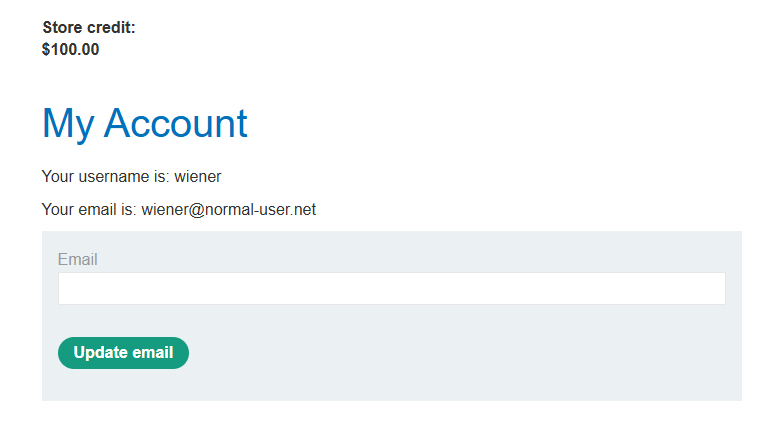The height and width of the screenshot is (428, 778).
Task: Click the "Your username is" text
Action: [105, 177]
